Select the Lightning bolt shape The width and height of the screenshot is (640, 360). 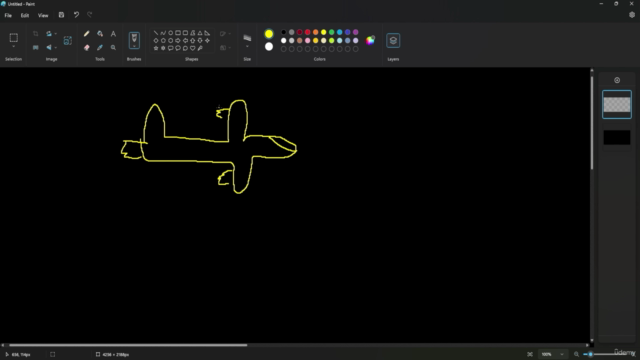click(x=200, y=48)
